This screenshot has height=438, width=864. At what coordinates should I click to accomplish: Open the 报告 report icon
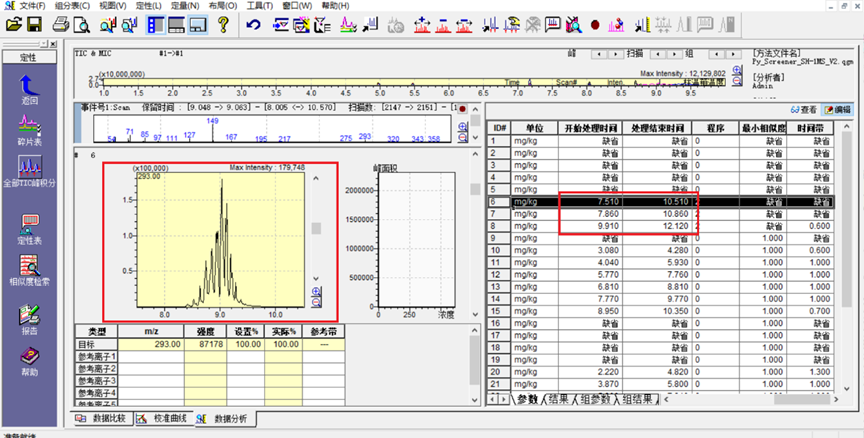[x=29, y=314]
